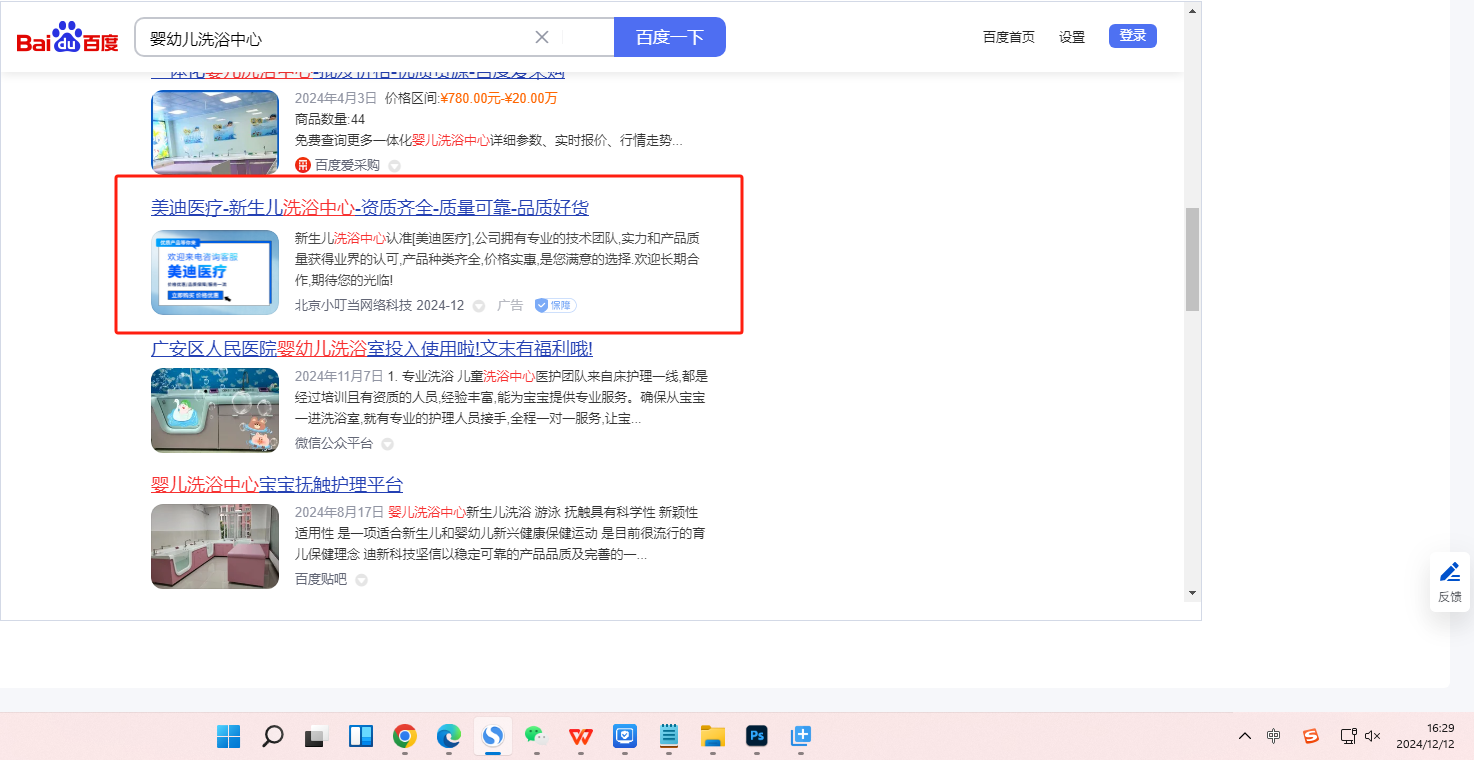Expand dropdown arrow next to 百度爱采购
This screenshot has height=760, width=1474.
395,166
